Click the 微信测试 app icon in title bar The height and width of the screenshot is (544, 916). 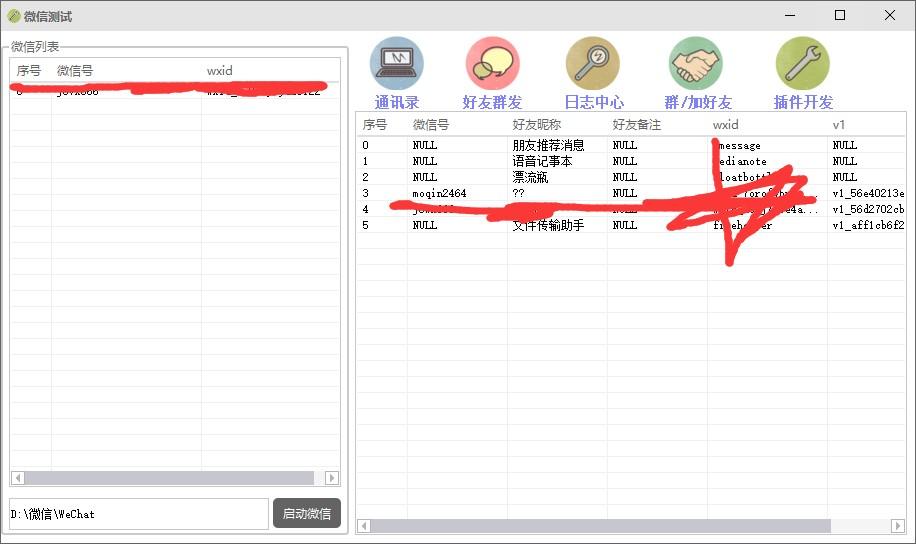click(14, 16)
